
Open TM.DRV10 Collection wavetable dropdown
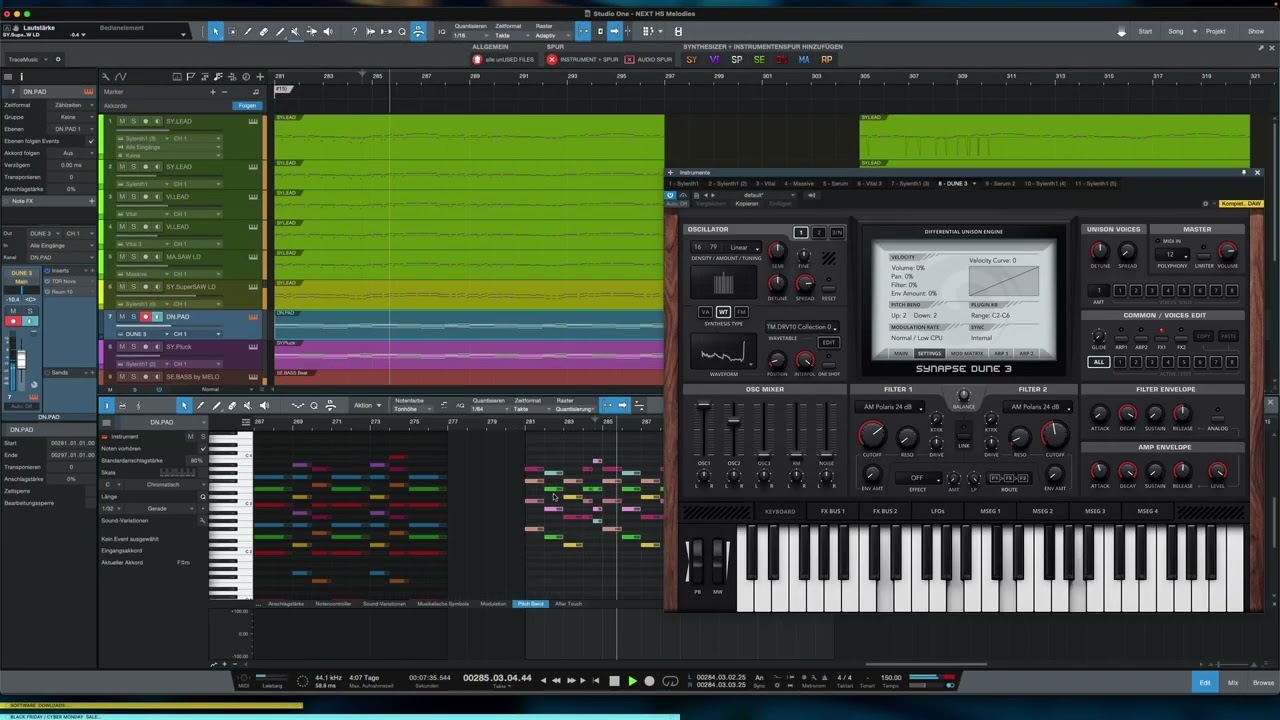tap(801, 327)
